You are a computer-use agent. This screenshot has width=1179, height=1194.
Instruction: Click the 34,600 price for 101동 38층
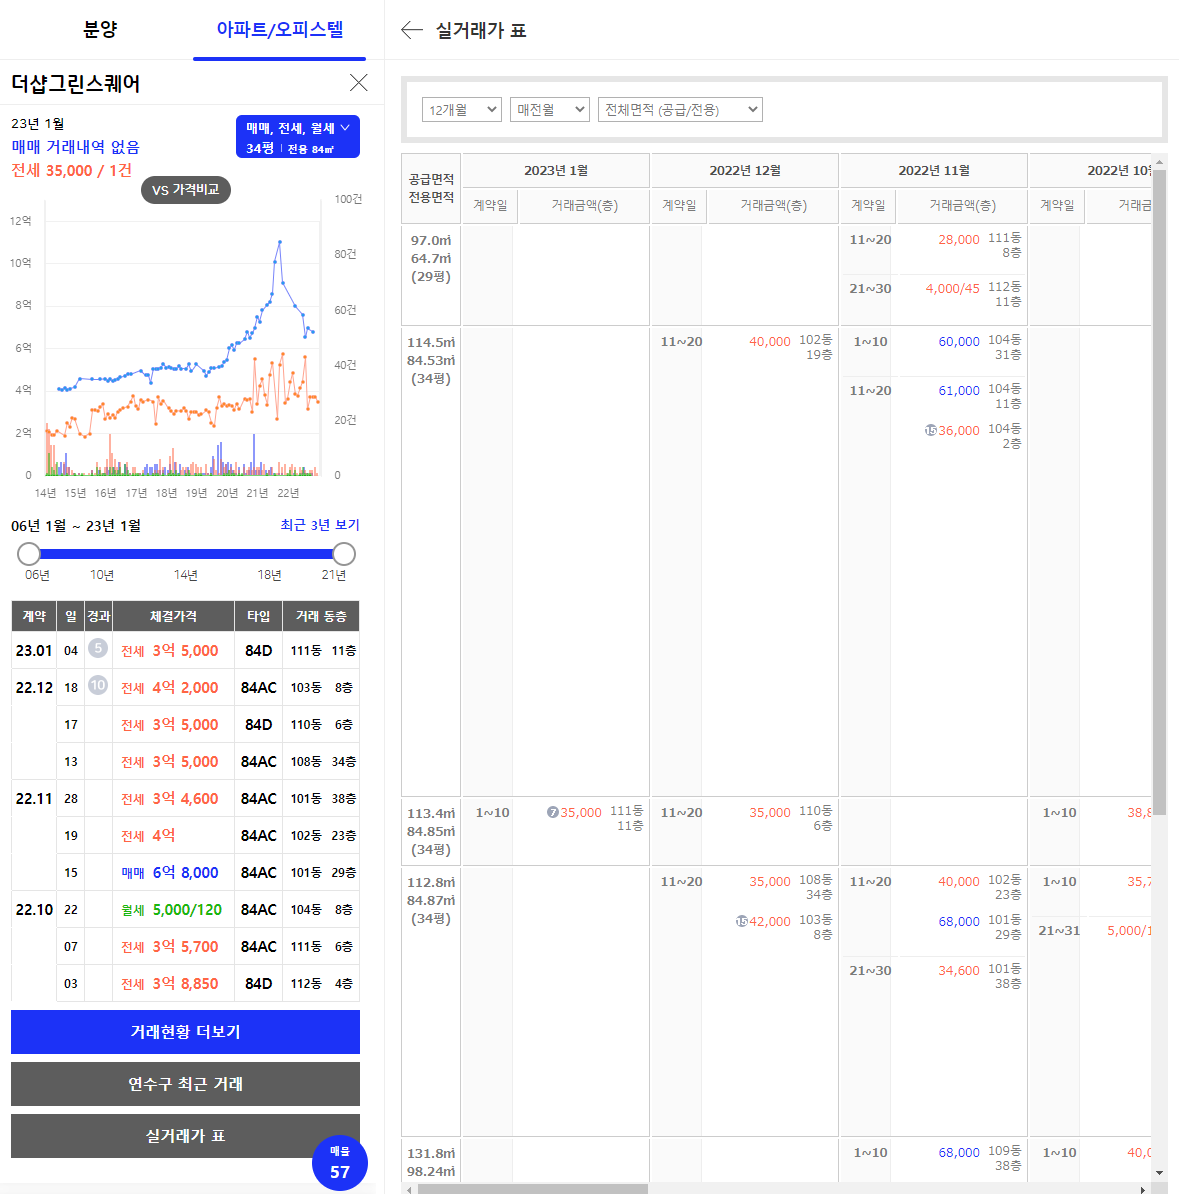(958, 970)
